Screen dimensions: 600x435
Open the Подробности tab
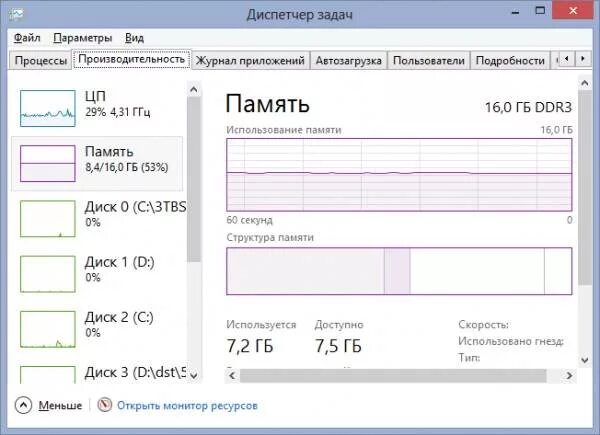[x=510, y=60]
